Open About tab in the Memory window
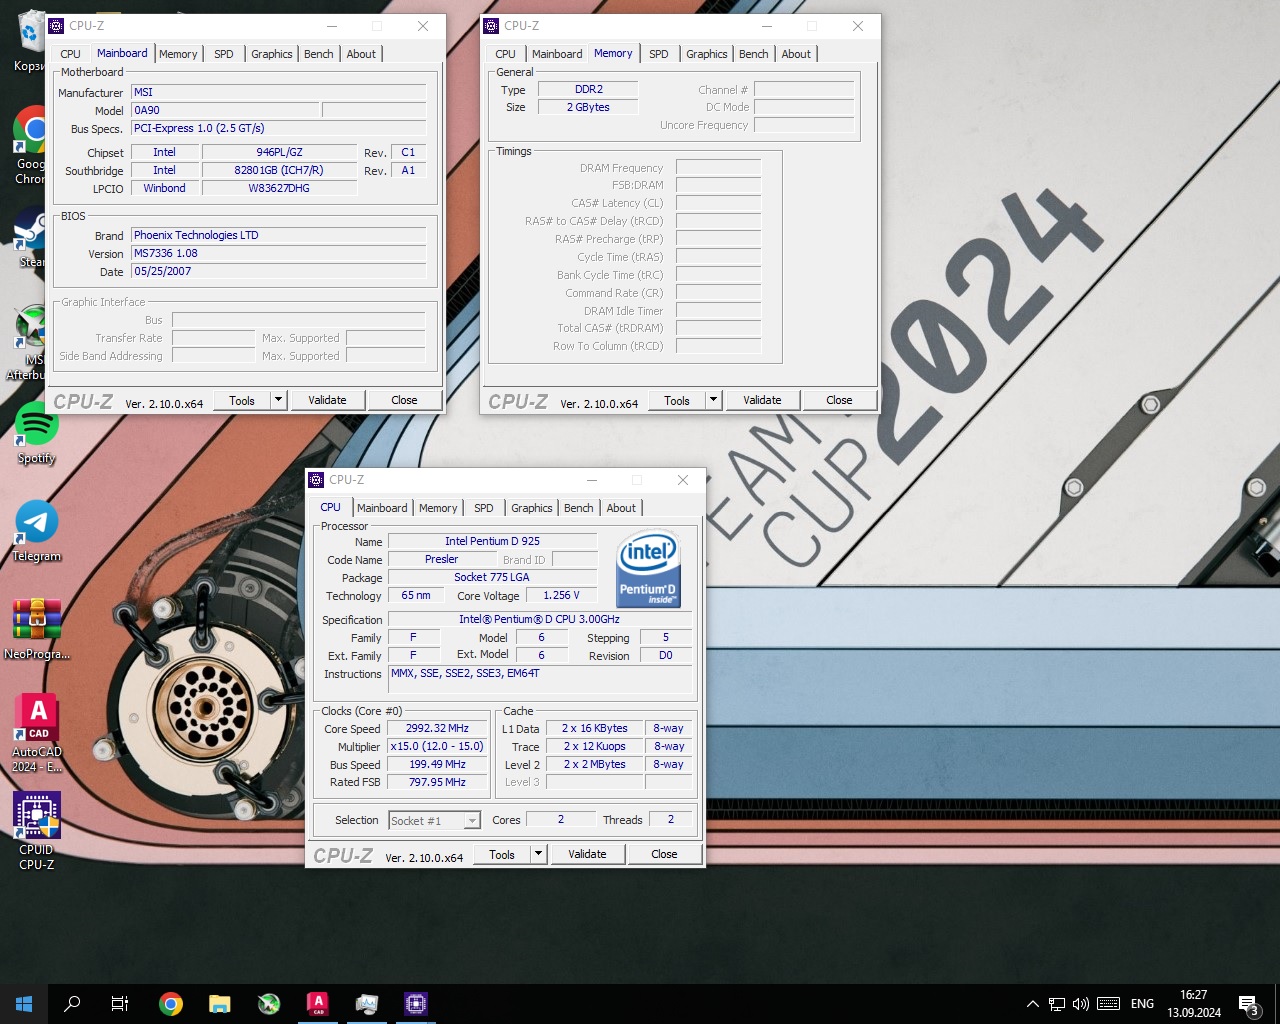Screen dimensions: 1280x1024 796,54
